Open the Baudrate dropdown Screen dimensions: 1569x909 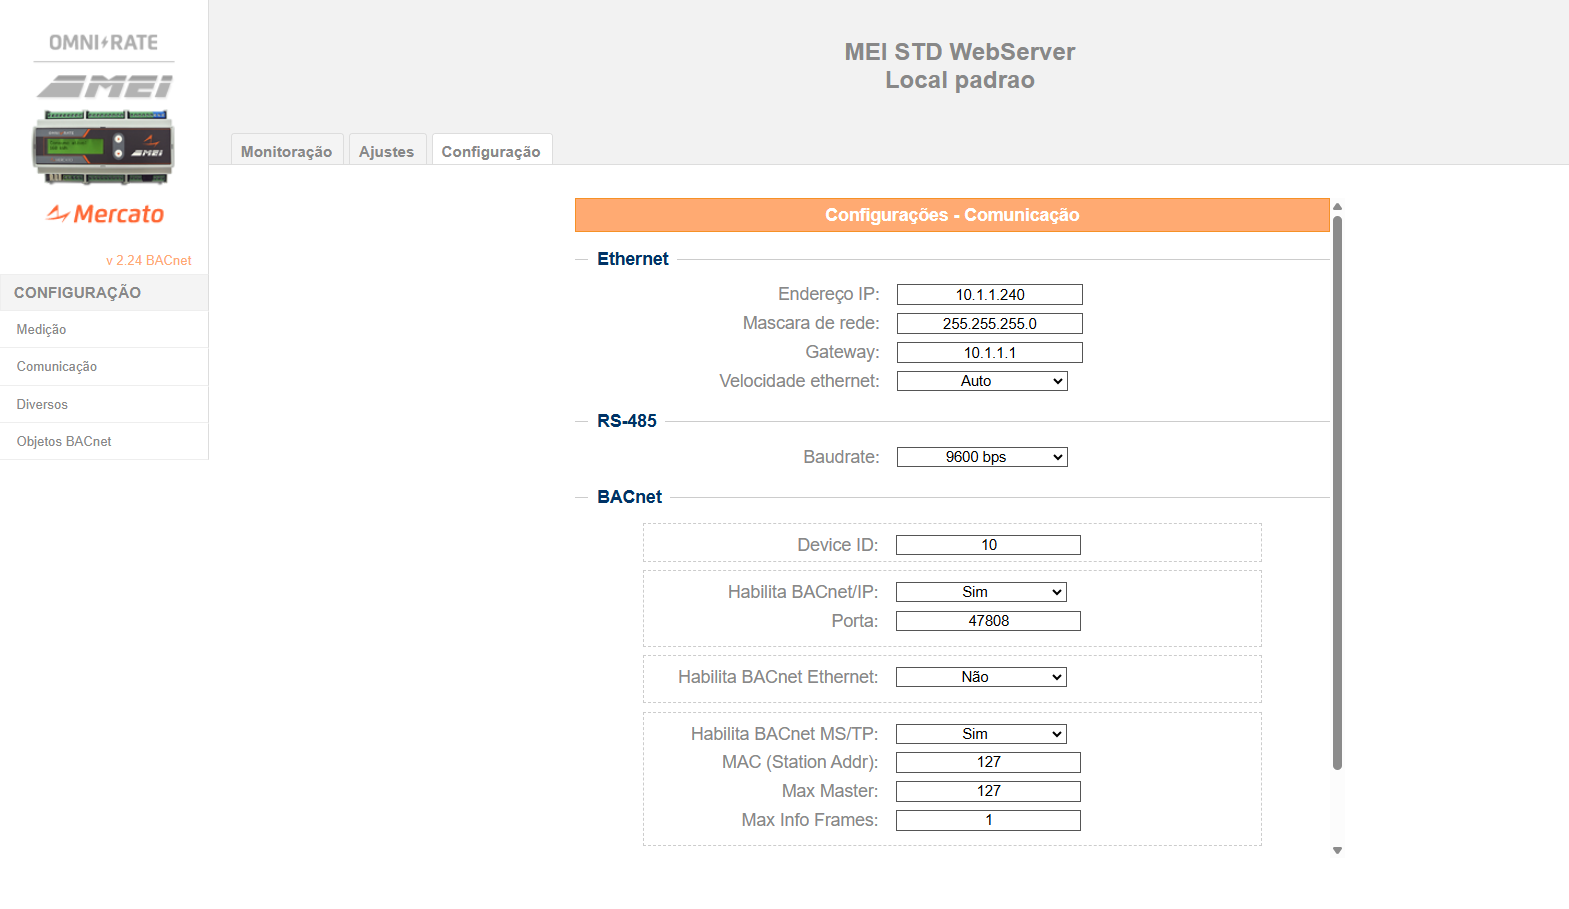click(x=982, y=457)
